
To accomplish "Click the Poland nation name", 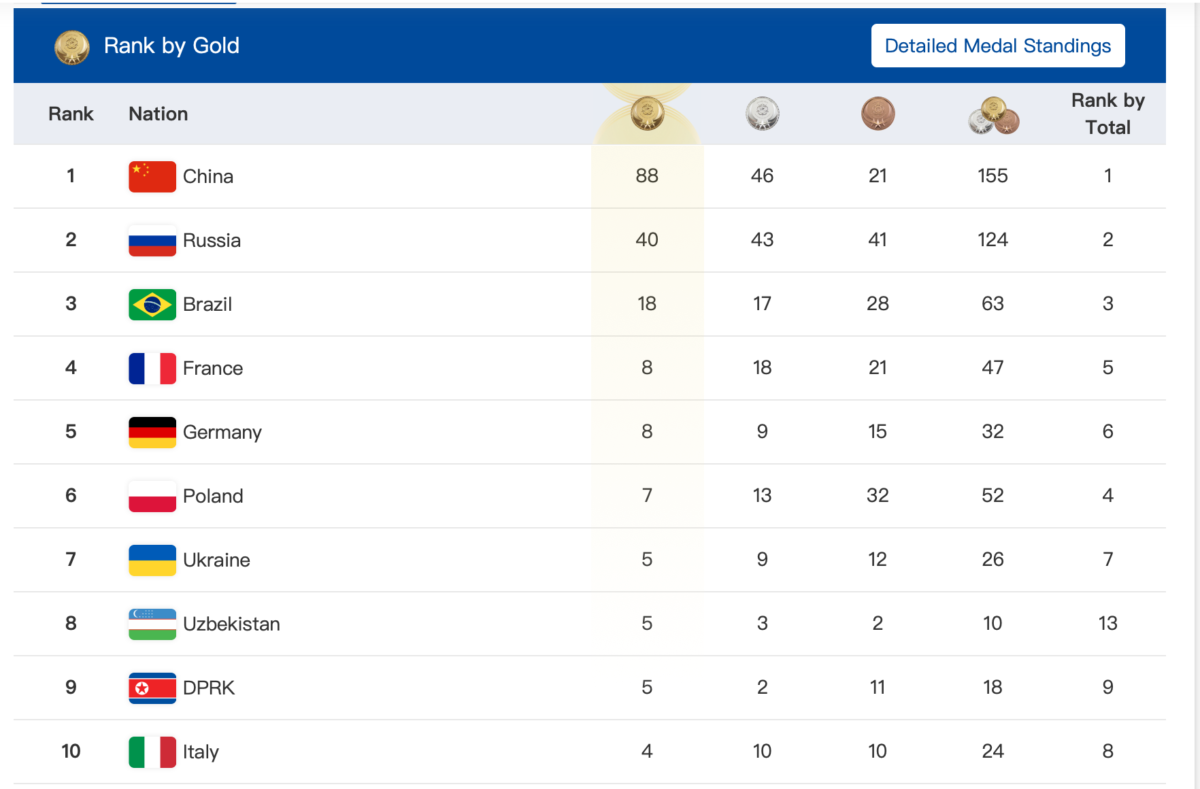I will click(x=213, y=496).
